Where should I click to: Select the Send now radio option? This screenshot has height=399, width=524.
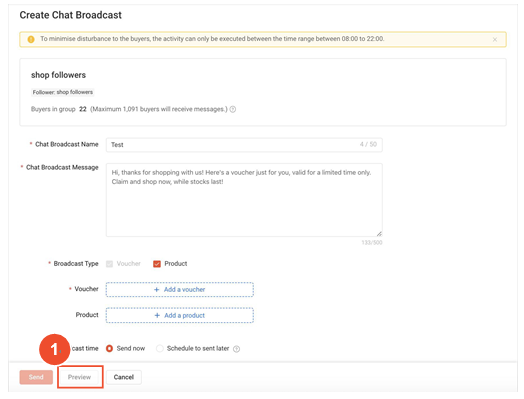(109, 349)
